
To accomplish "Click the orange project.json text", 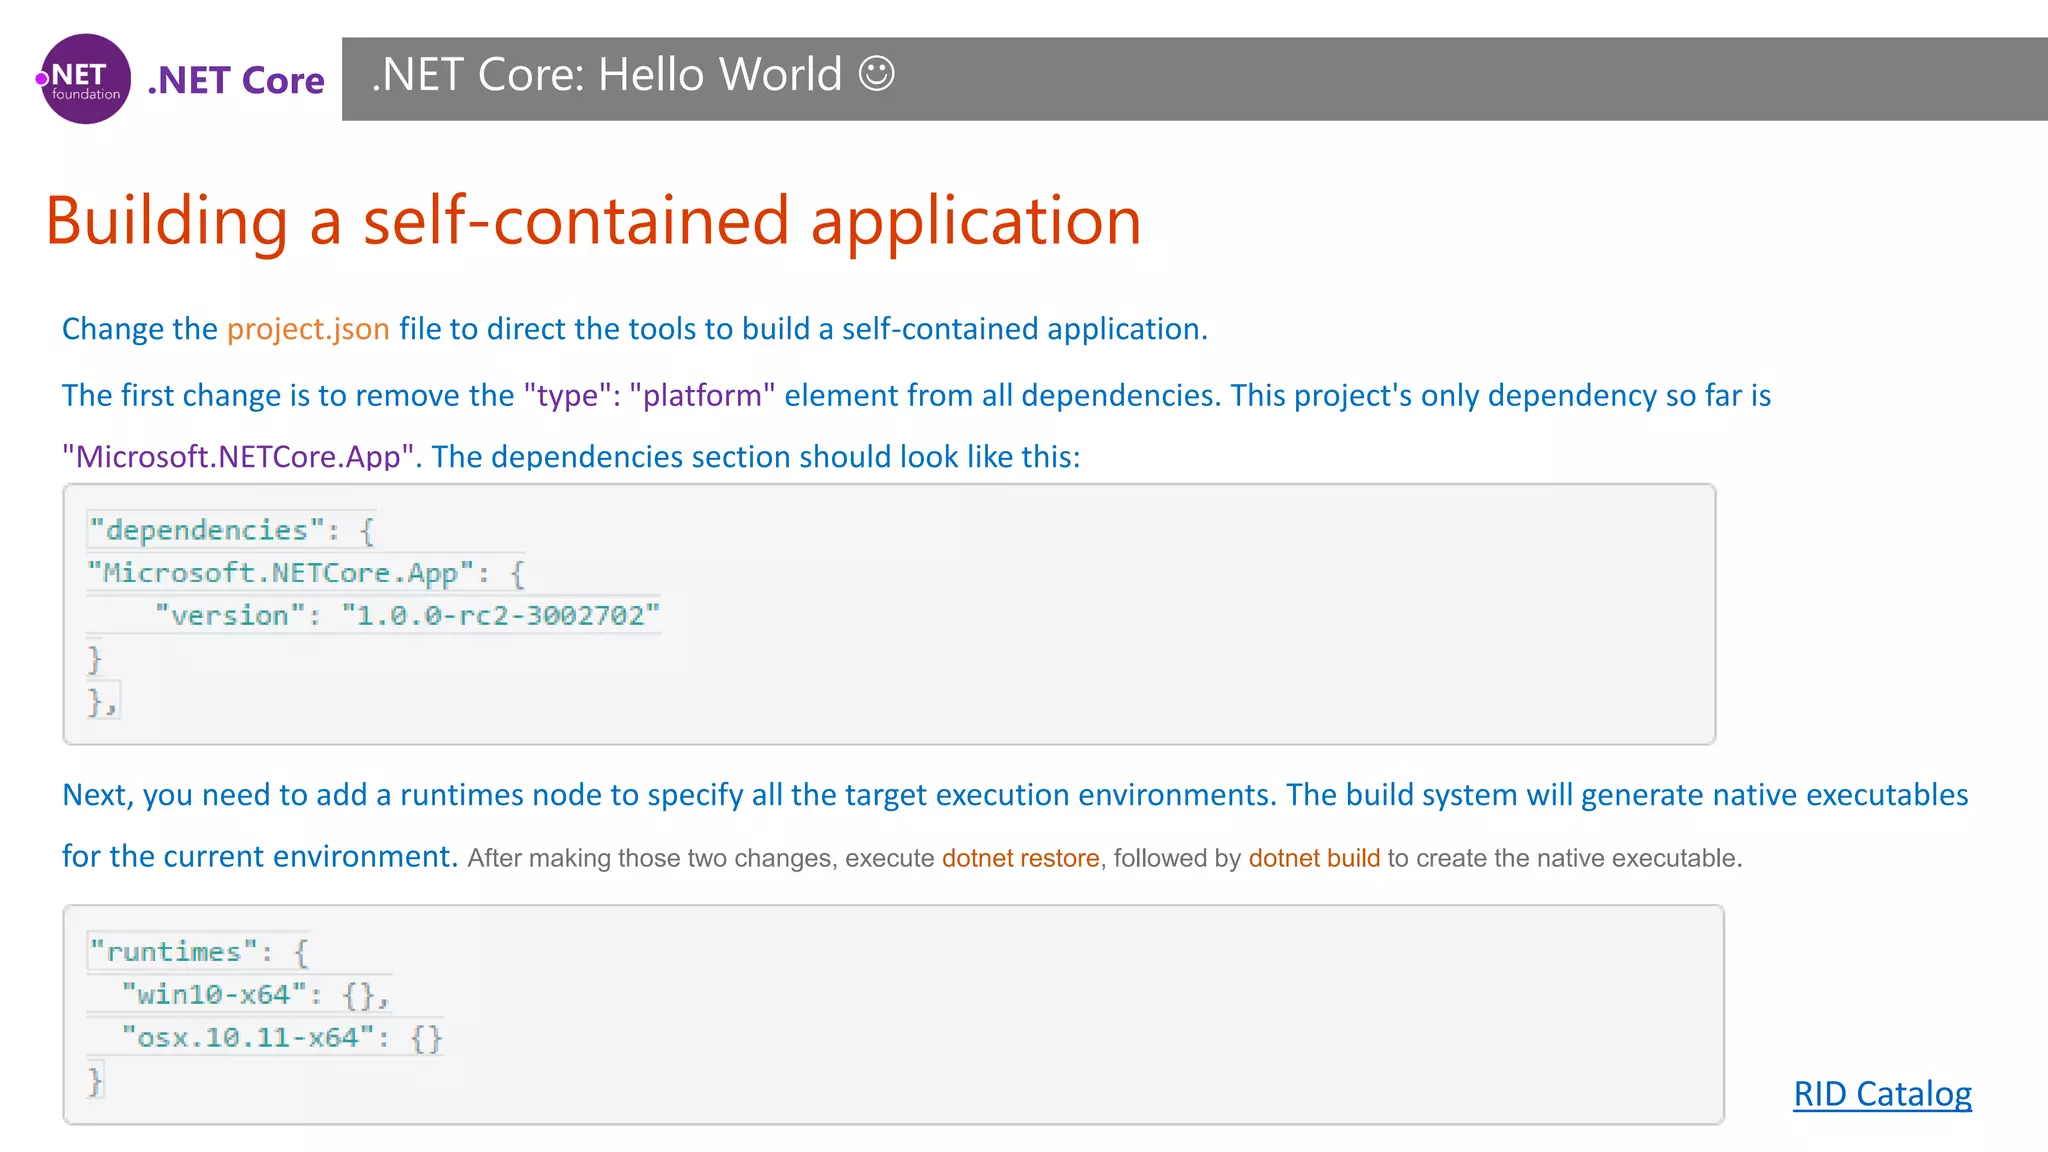I will tap(308, 329).
